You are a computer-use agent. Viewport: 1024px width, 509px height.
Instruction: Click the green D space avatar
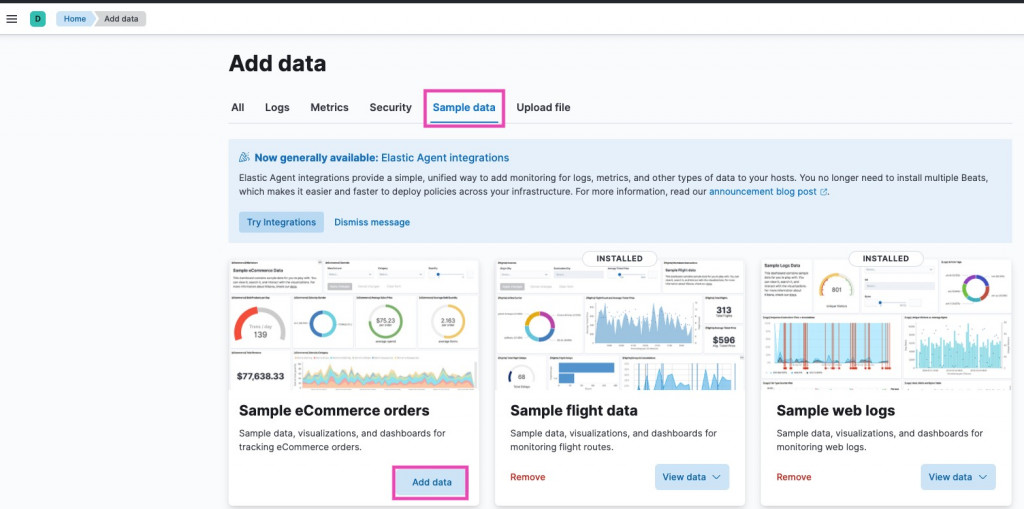coord(38,19)
